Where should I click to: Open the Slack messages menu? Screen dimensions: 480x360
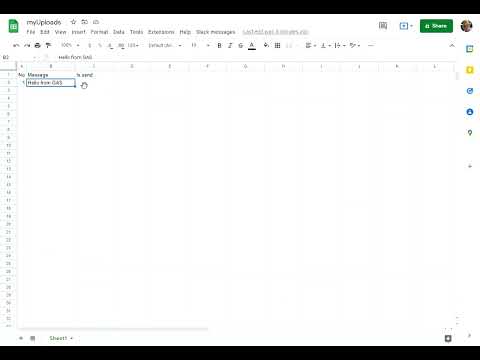[216, 32]
